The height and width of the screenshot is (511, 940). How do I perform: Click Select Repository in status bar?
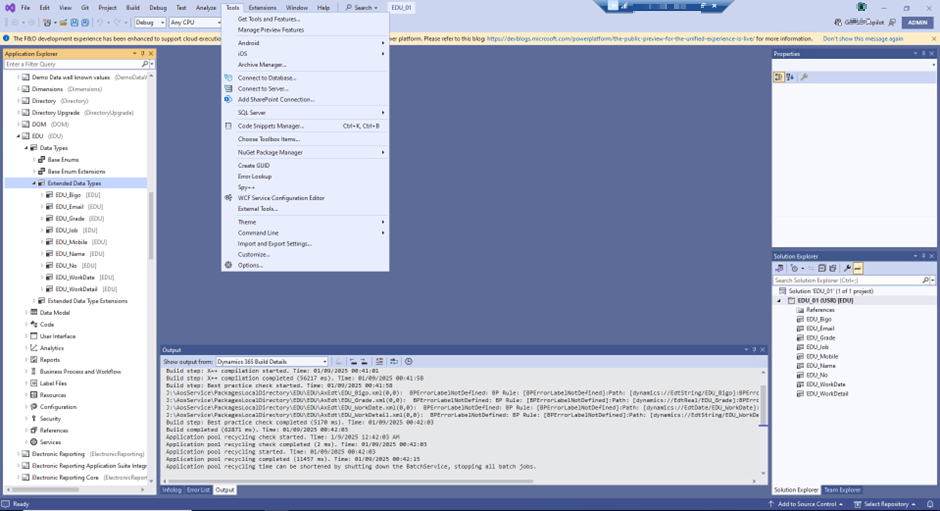coord(885,504)
